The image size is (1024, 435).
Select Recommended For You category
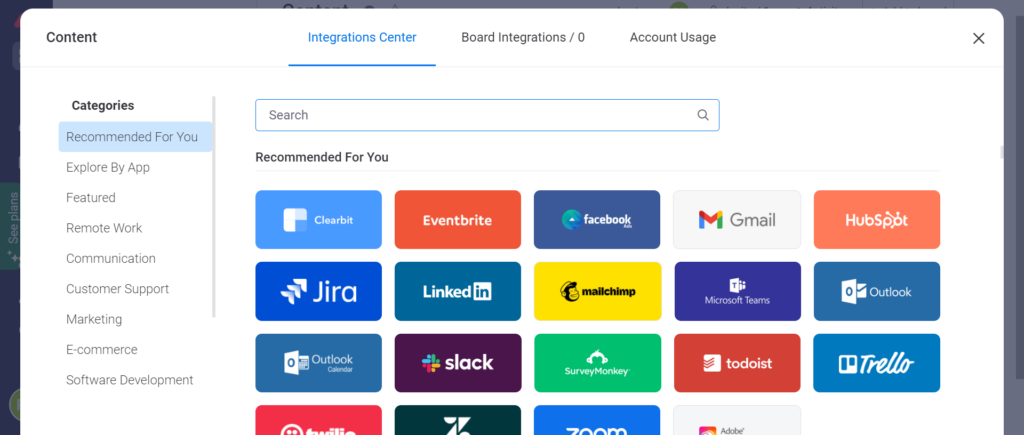[x=135, y=137]
